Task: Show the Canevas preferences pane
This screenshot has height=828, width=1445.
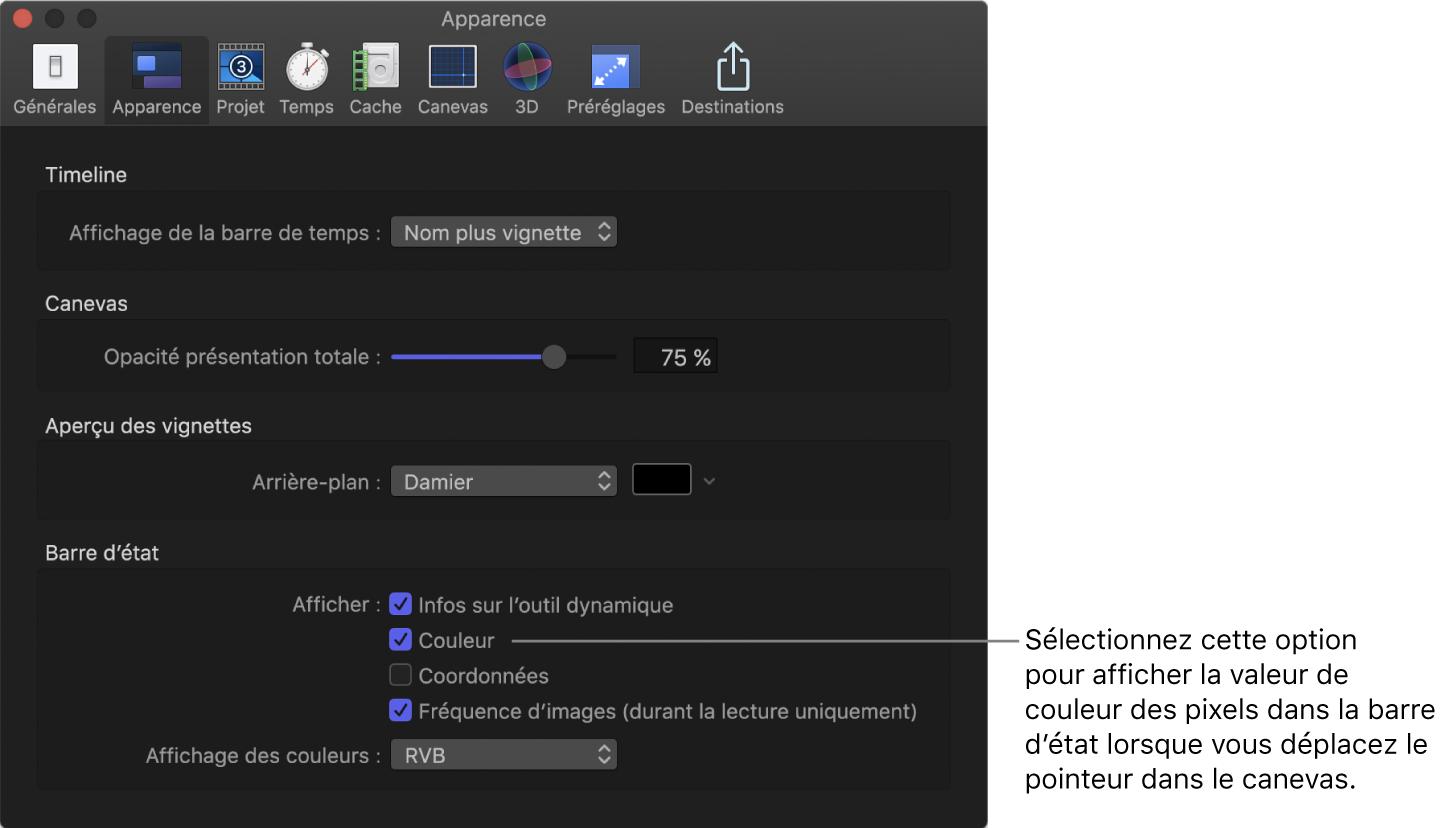Action: (x=452, y=80)
